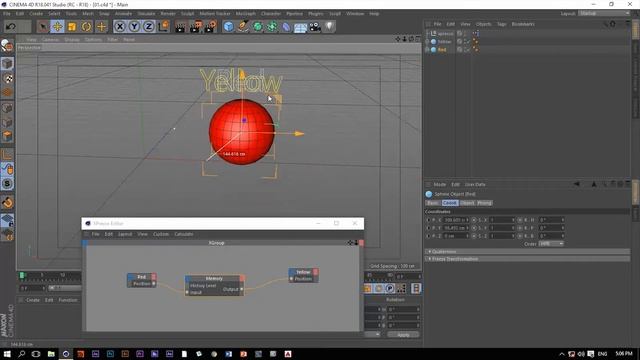Click the Enable Axis icon
Screen dimensions: 640x360
point(7,155)
